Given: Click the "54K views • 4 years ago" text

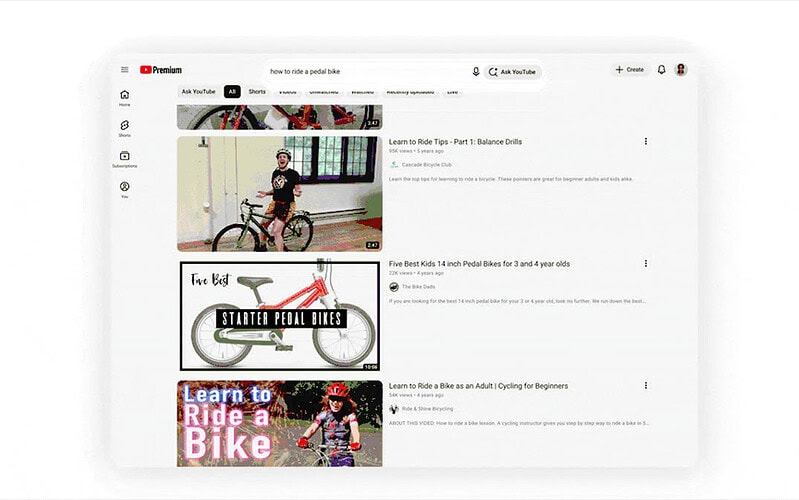Looking at the screenshot, I should pos(416,395).
